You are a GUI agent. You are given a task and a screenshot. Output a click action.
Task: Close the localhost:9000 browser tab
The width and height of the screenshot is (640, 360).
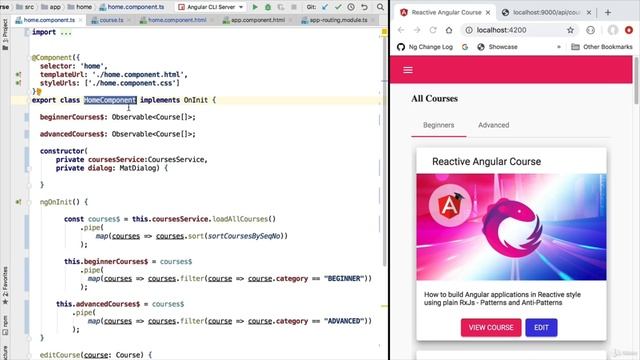point(589,13)
